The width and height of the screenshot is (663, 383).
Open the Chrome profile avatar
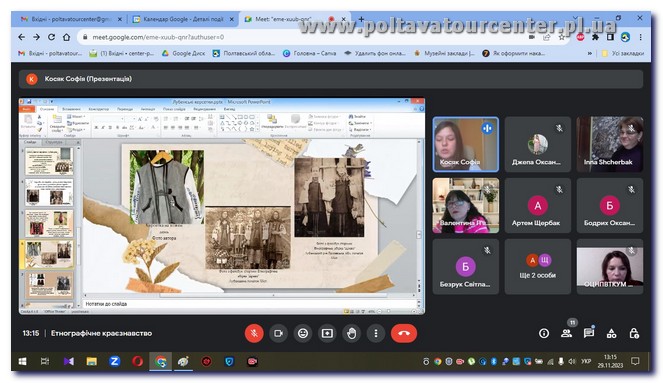tap(625, 37)
